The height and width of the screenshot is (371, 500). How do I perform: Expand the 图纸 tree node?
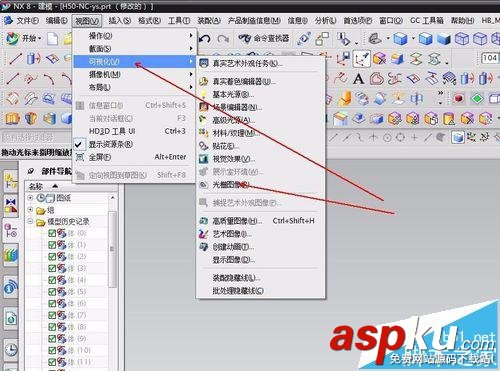pyautogui.click(x=30, y=198)
